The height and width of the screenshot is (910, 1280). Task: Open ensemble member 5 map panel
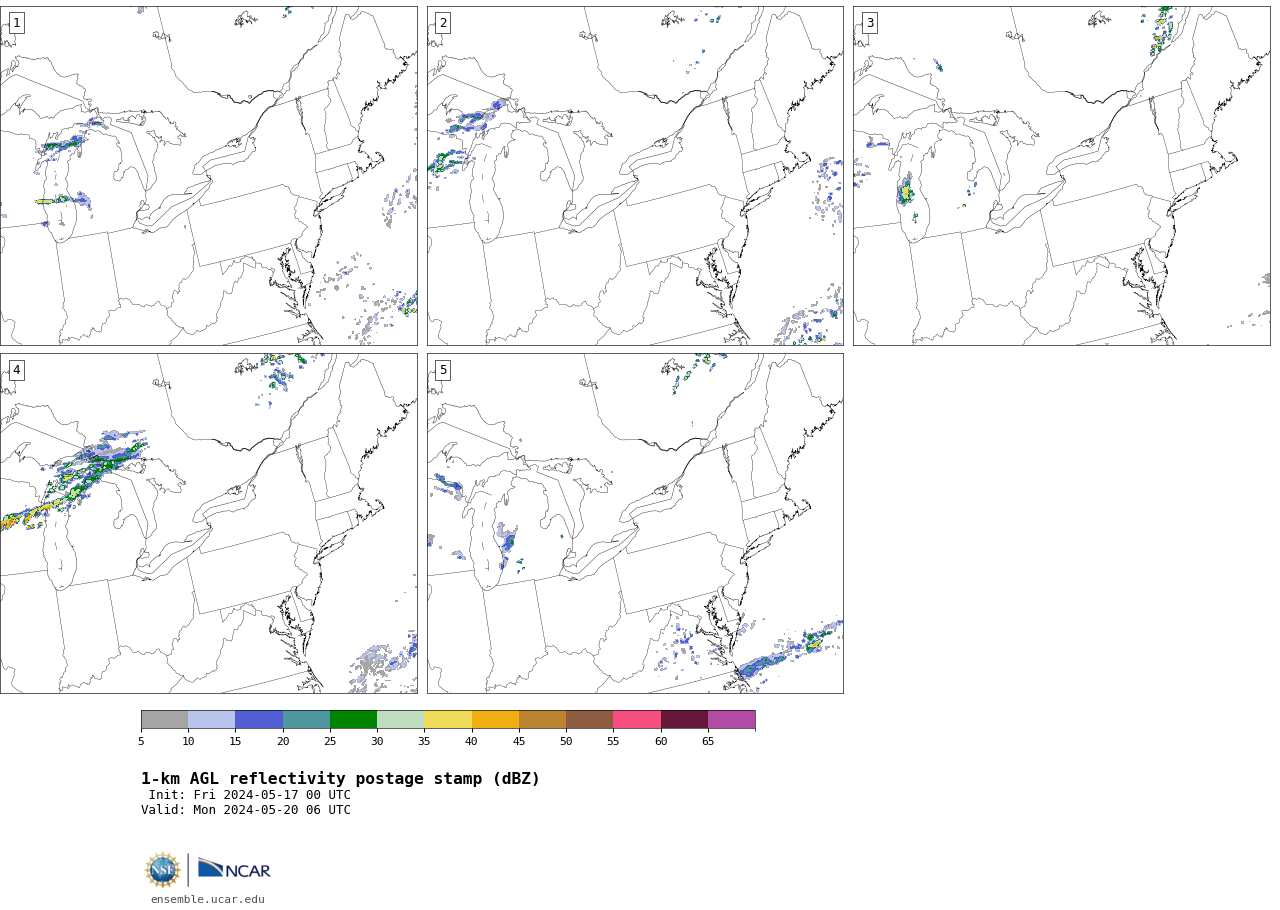coord(635,523)
